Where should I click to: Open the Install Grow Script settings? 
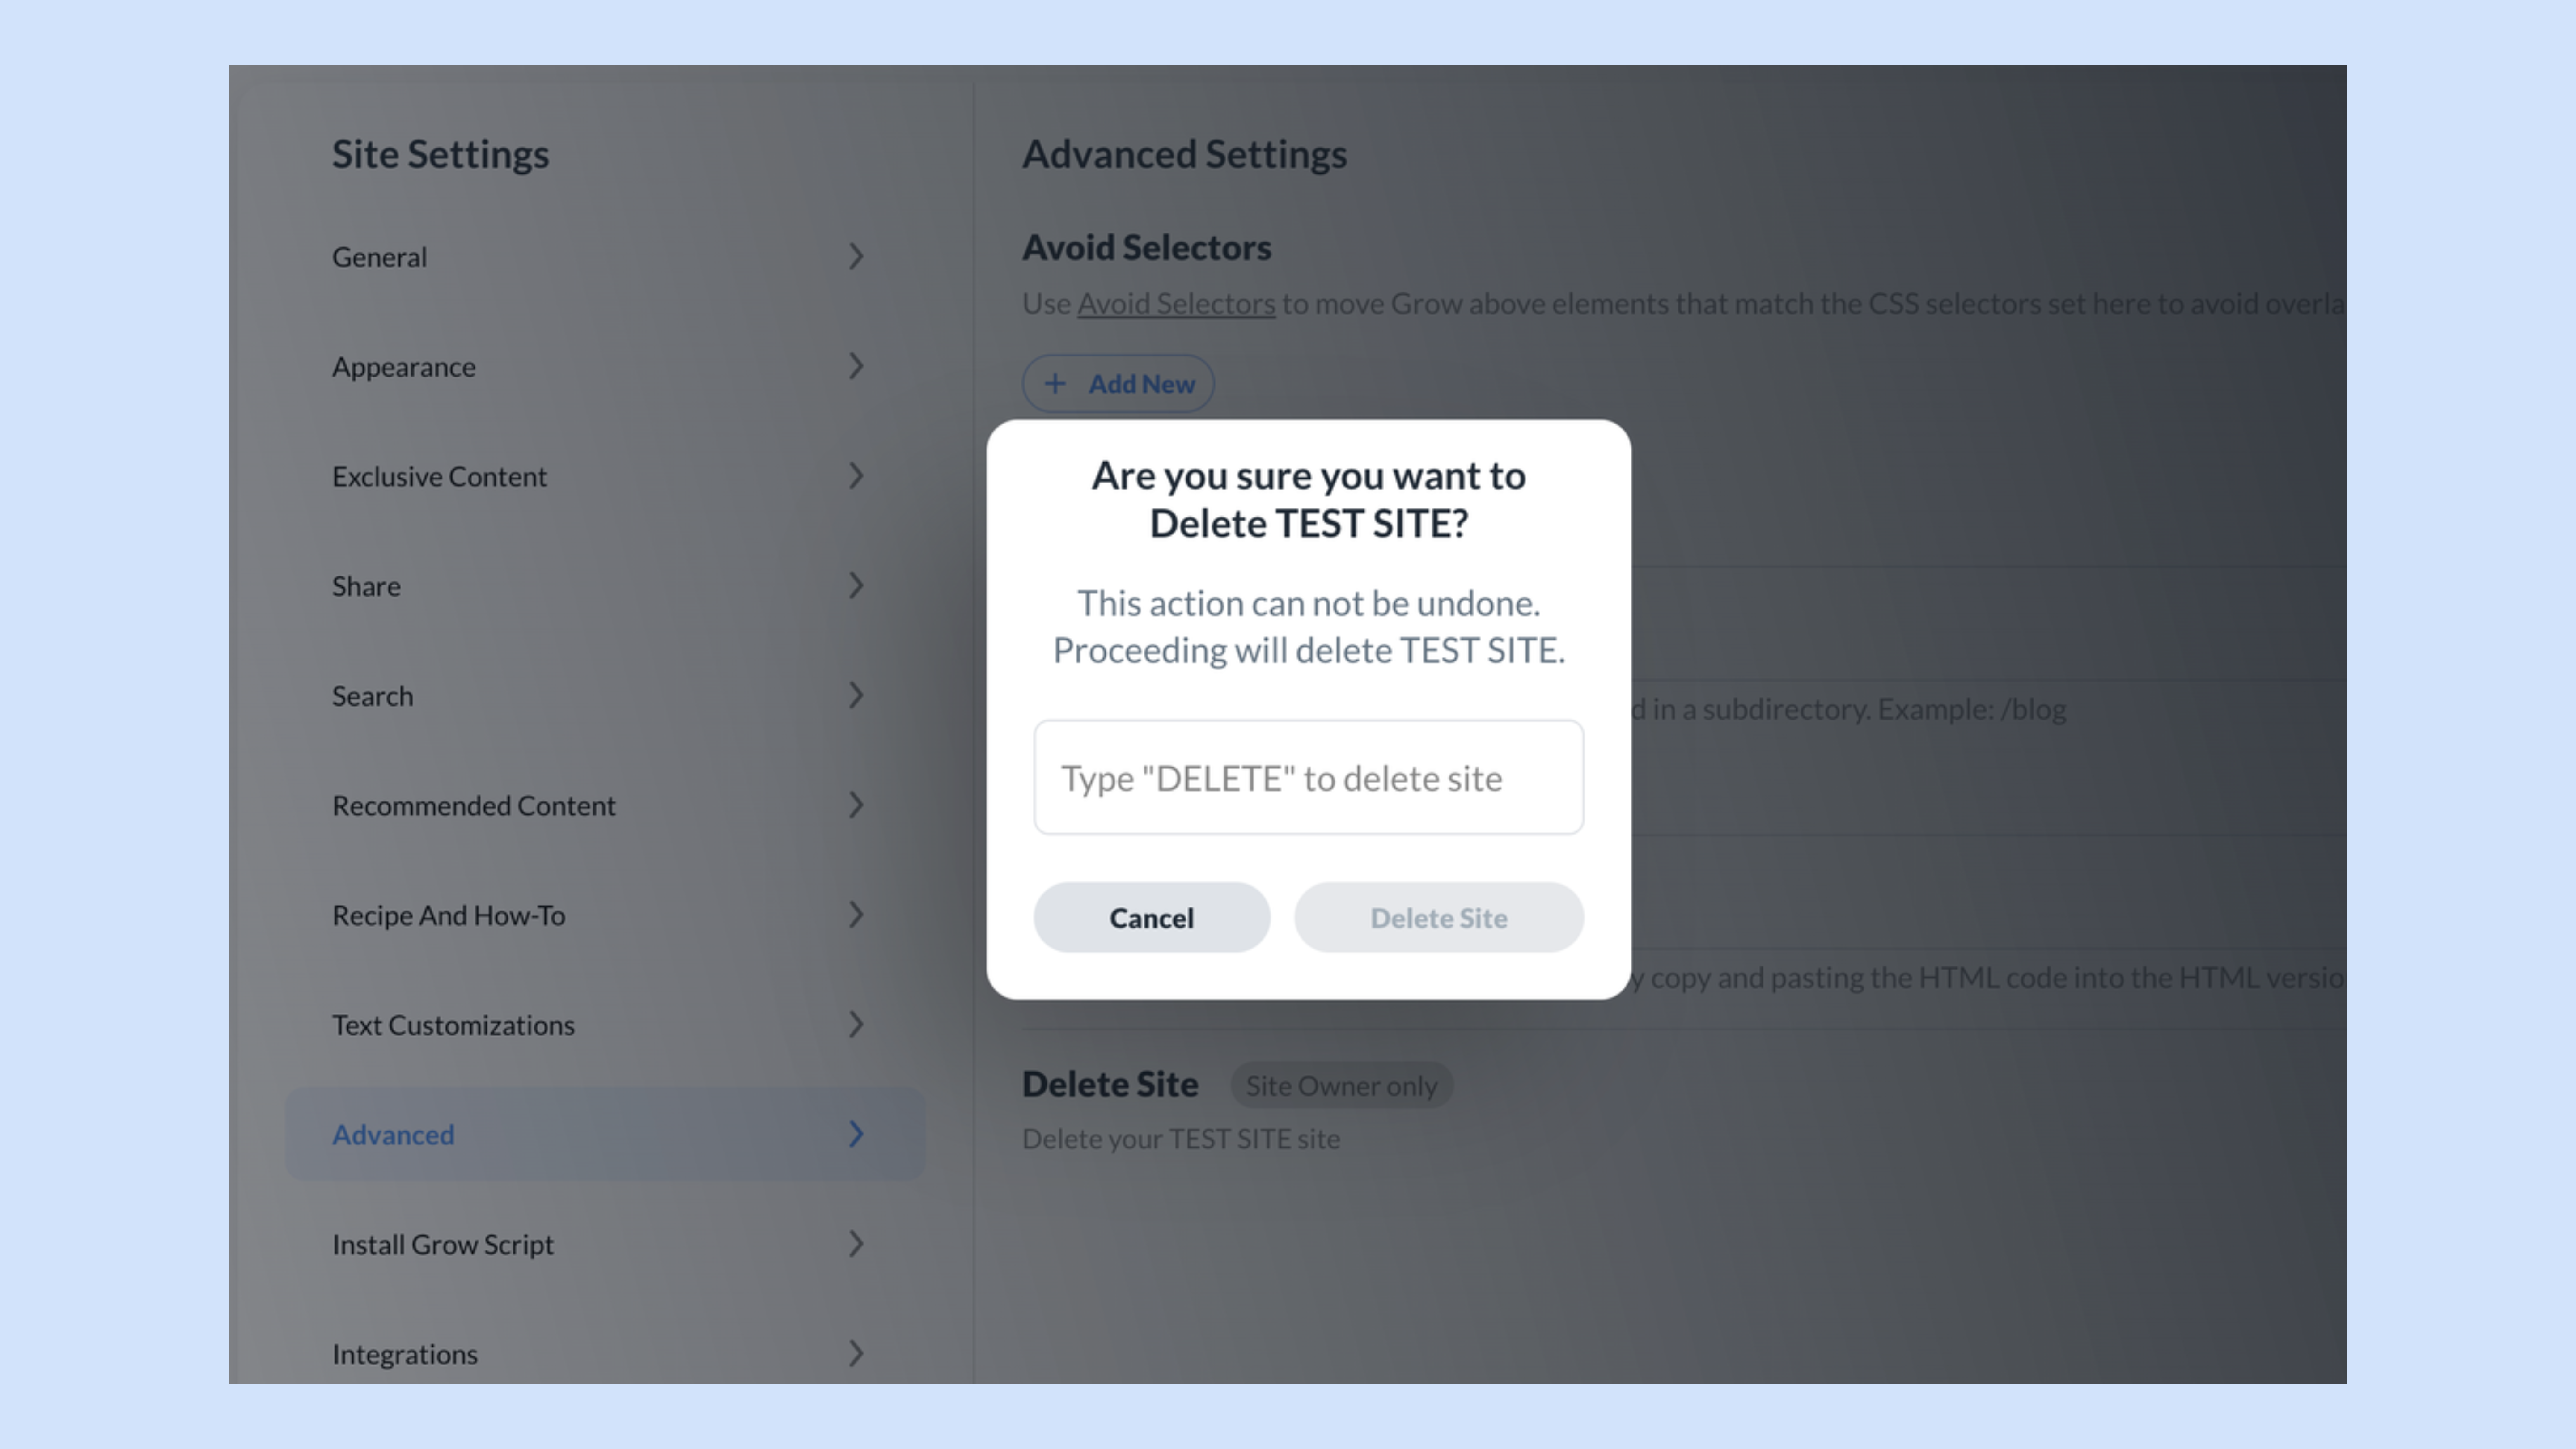[x=604, y=1244]
